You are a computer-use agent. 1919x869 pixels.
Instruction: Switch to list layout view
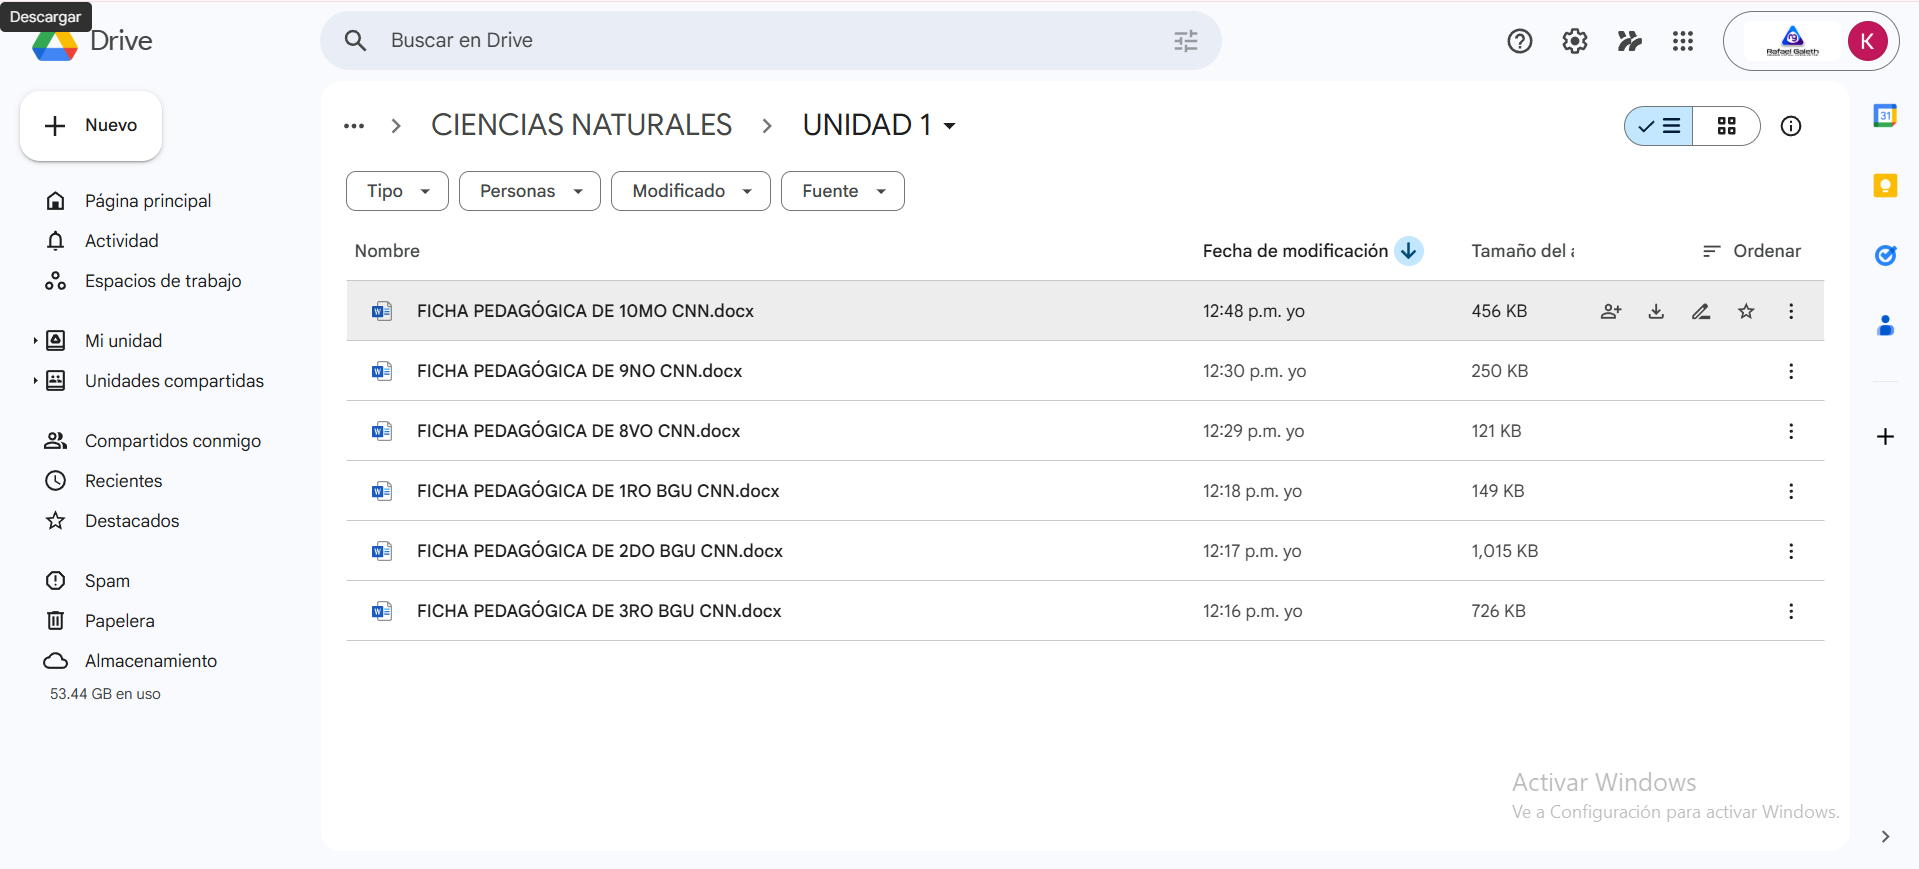click(1660, 126)
